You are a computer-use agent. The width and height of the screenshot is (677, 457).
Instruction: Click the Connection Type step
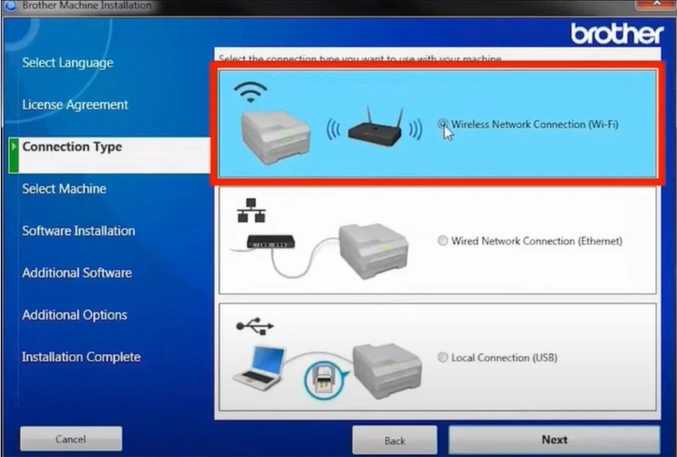coord(72,147)
